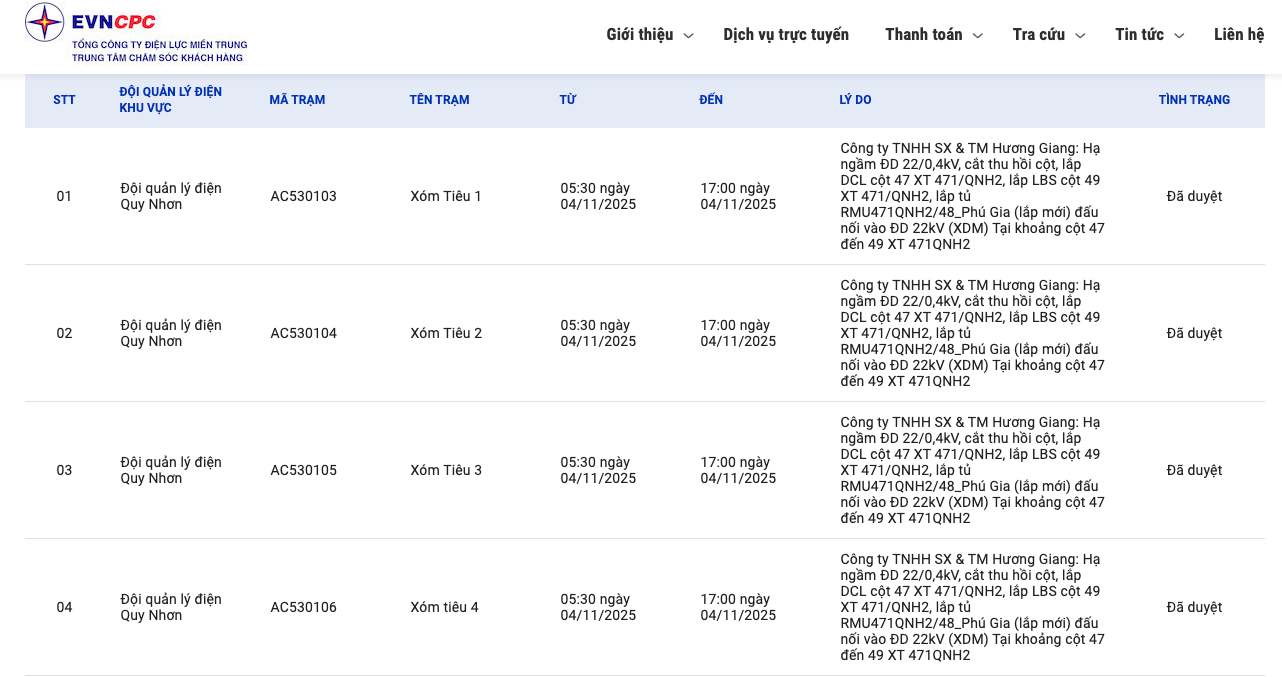
Task: Select station code AC530103
Action: [x=303, y=197]
